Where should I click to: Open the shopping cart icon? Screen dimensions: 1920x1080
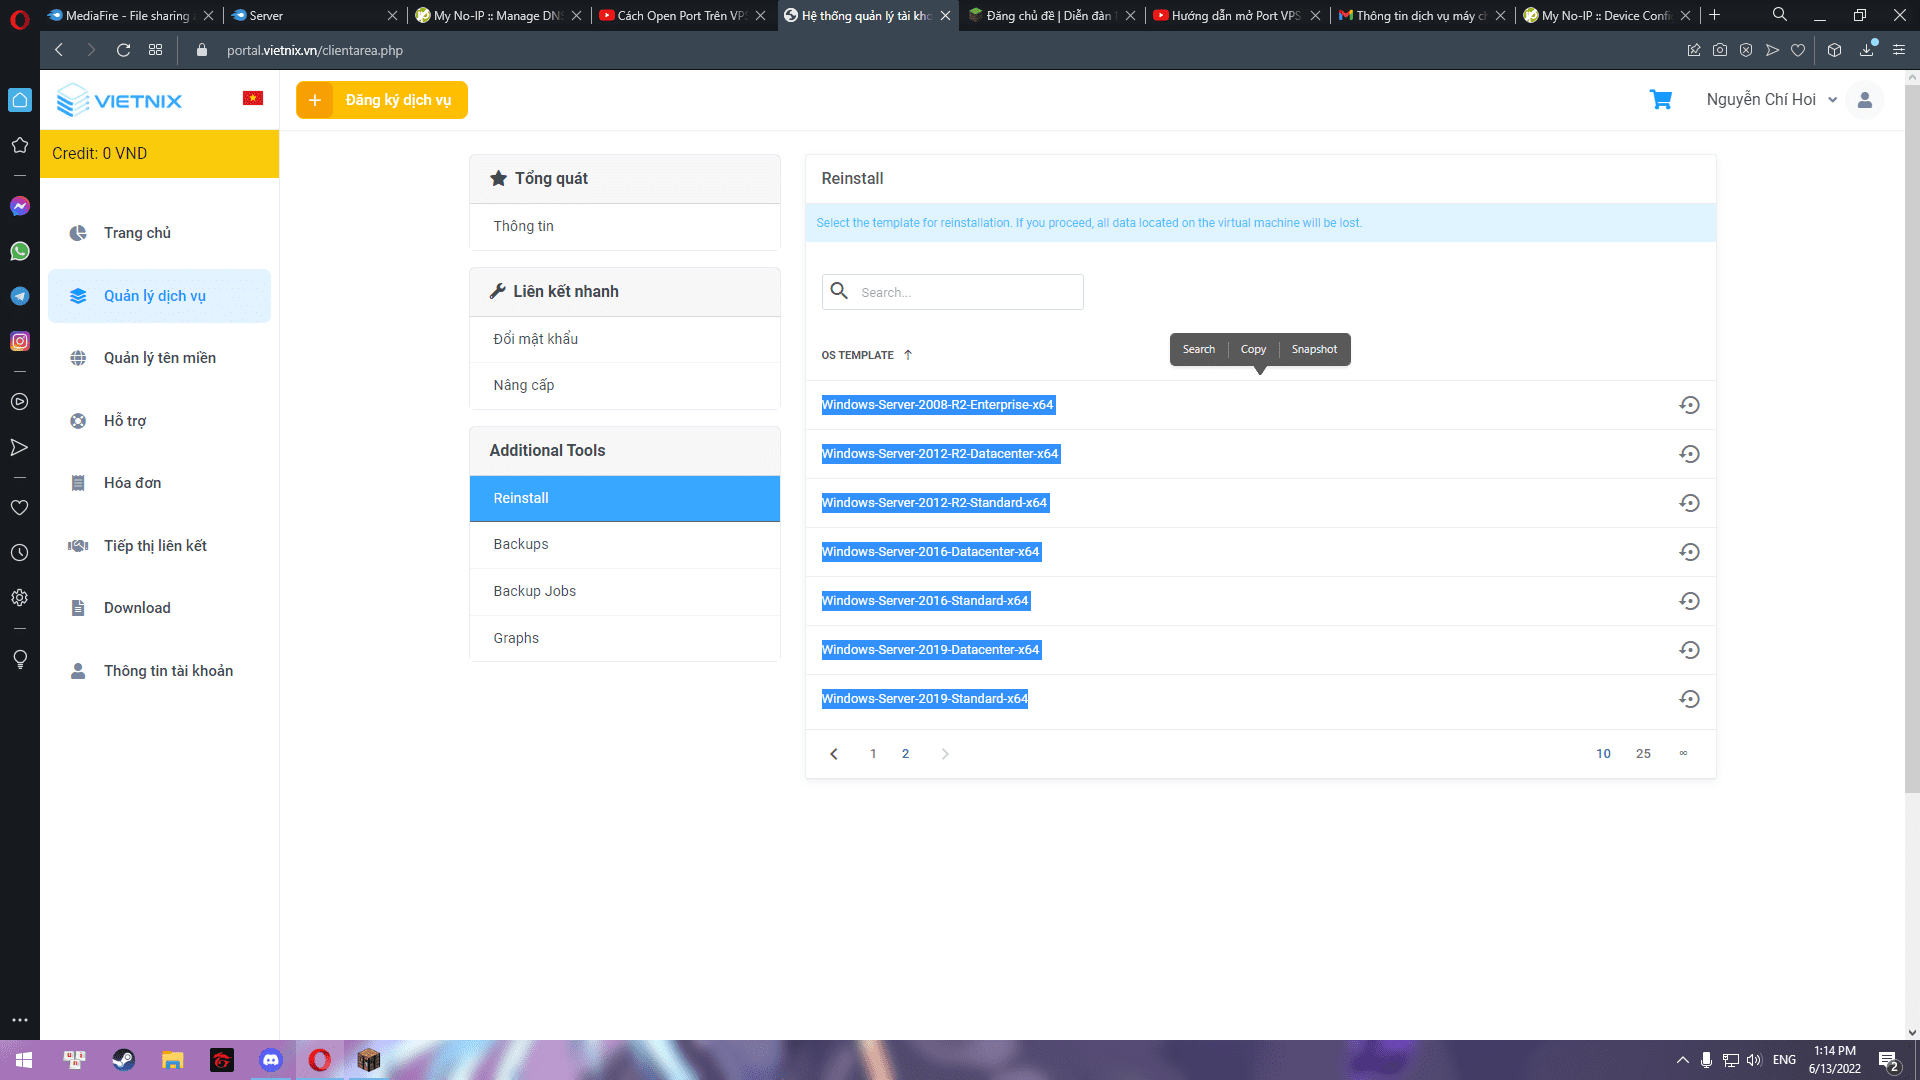[1660, 100]
